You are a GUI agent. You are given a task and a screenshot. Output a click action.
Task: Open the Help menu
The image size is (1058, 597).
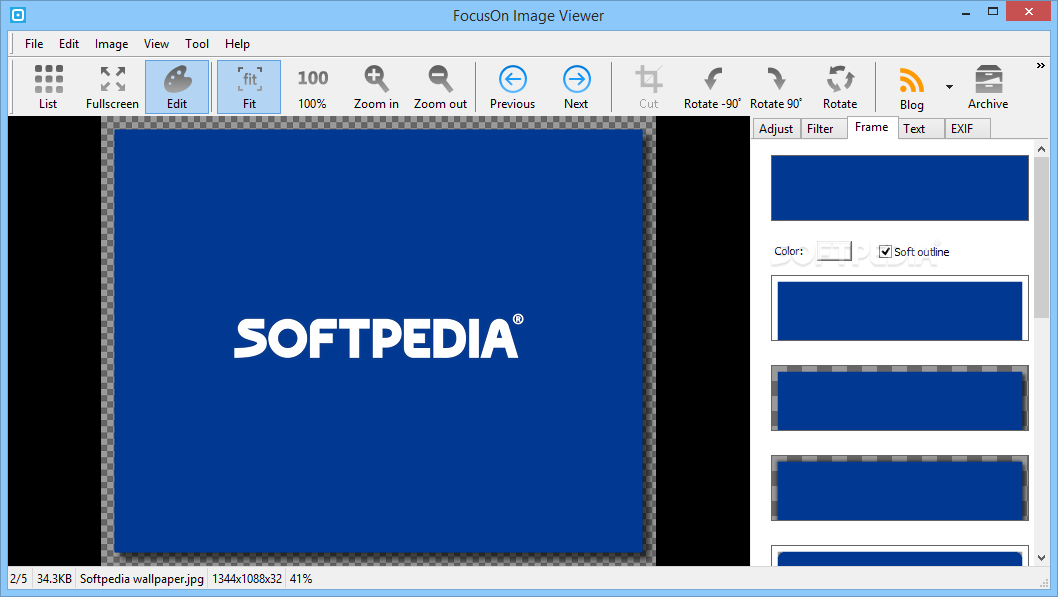[x=238, y=44]
